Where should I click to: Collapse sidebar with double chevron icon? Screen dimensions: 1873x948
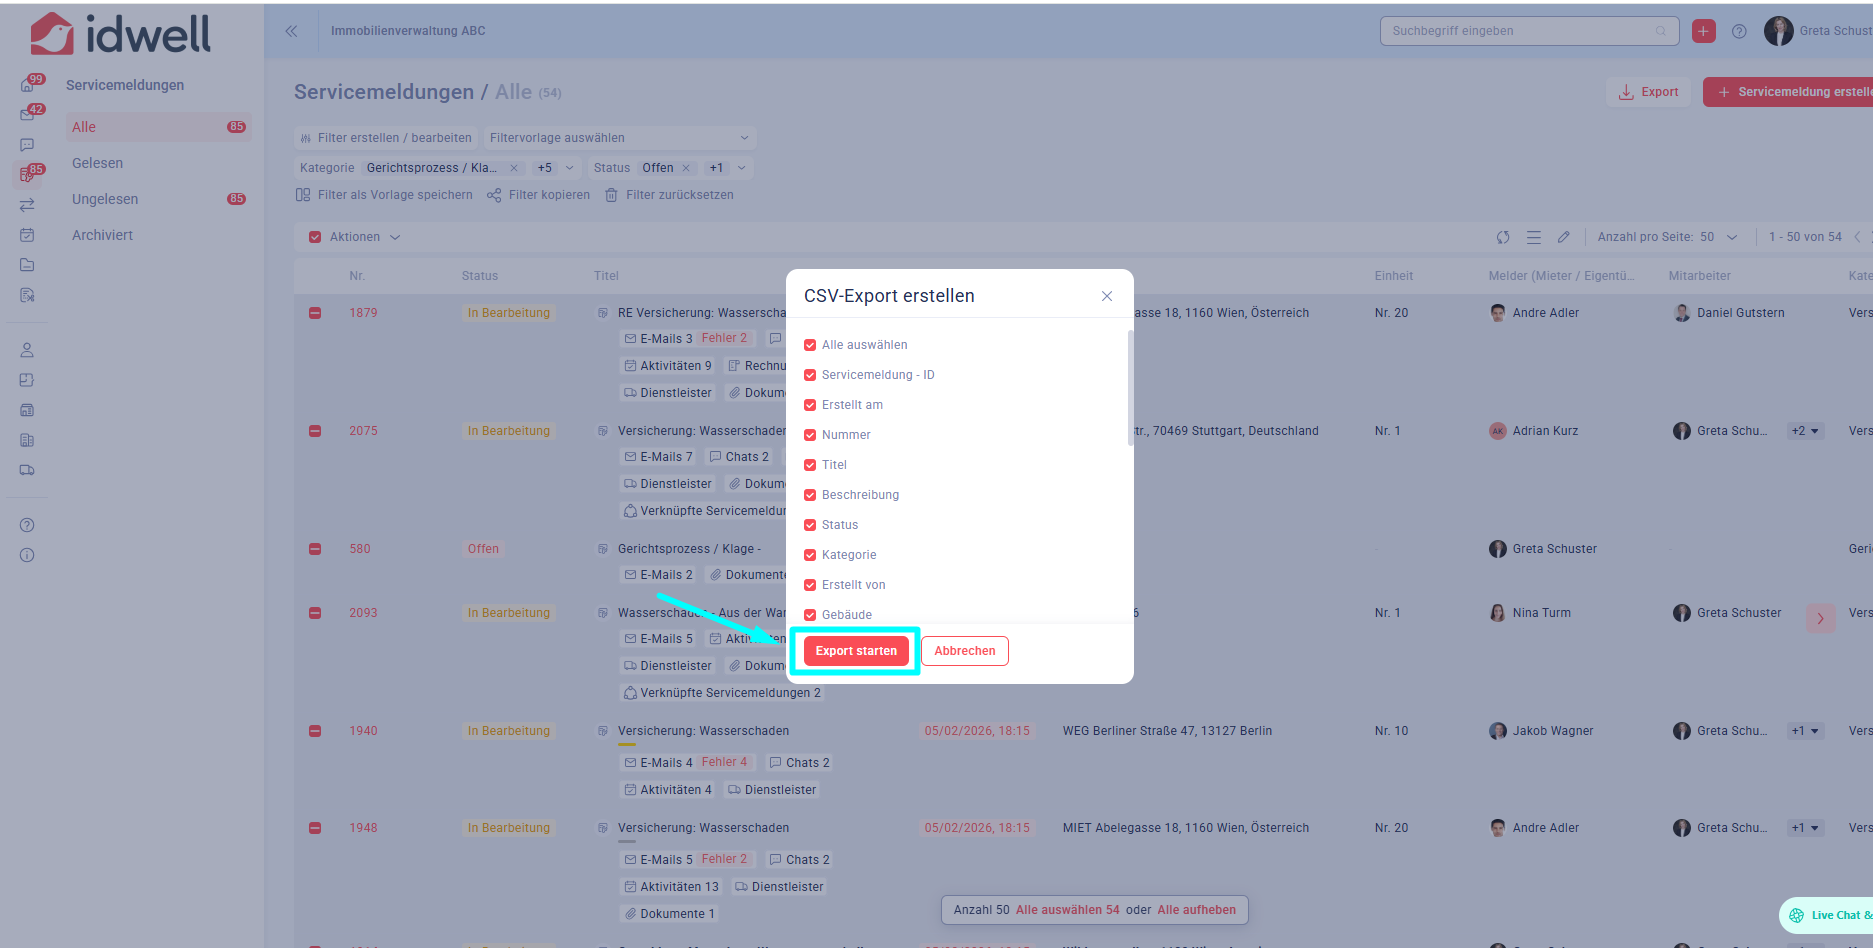[291, 31]
